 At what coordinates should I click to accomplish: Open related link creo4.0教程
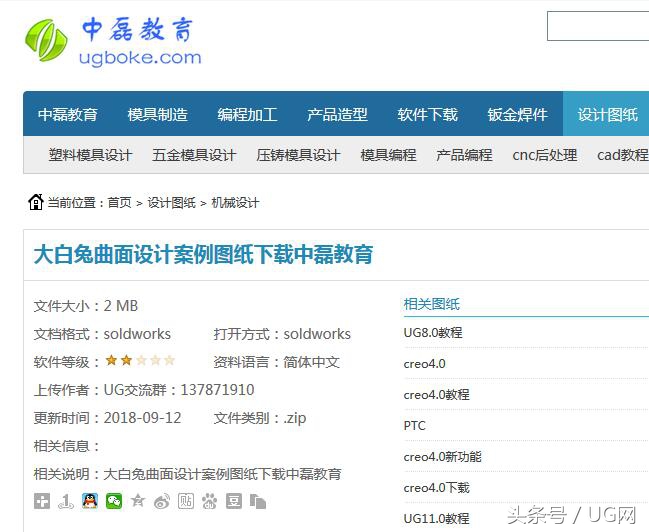point(437,395)
